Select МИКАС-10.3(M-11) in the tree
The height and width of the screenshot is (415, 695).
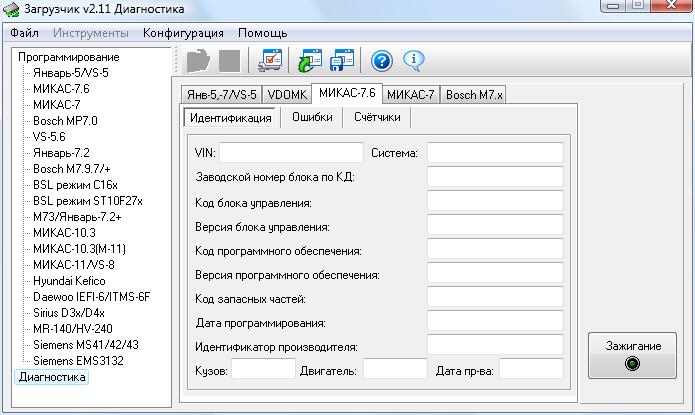(x=79, y=249)
